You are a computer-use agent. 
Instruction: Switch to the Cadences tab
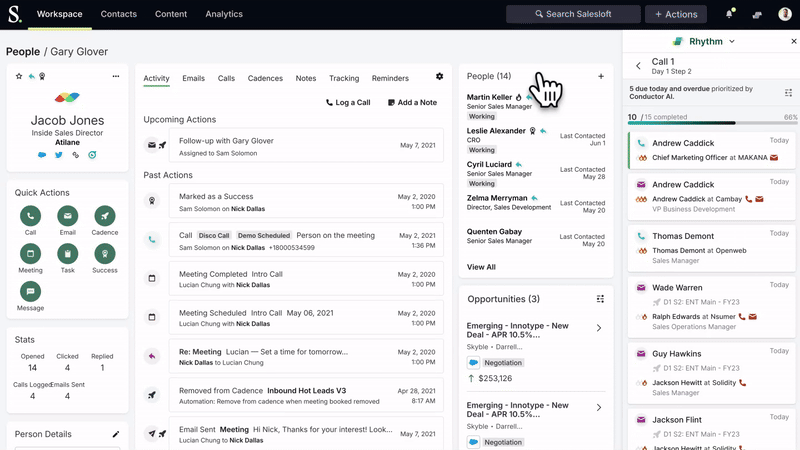[x=265, y=78]
